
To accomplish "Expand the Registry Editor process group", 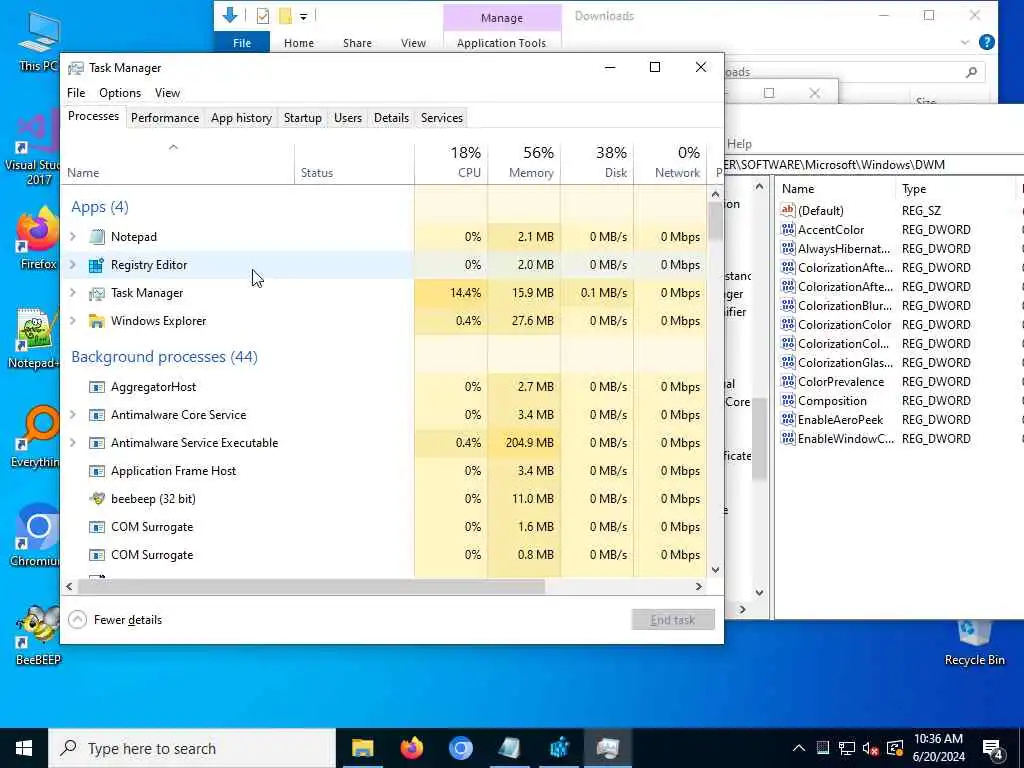I will (73, 265).
